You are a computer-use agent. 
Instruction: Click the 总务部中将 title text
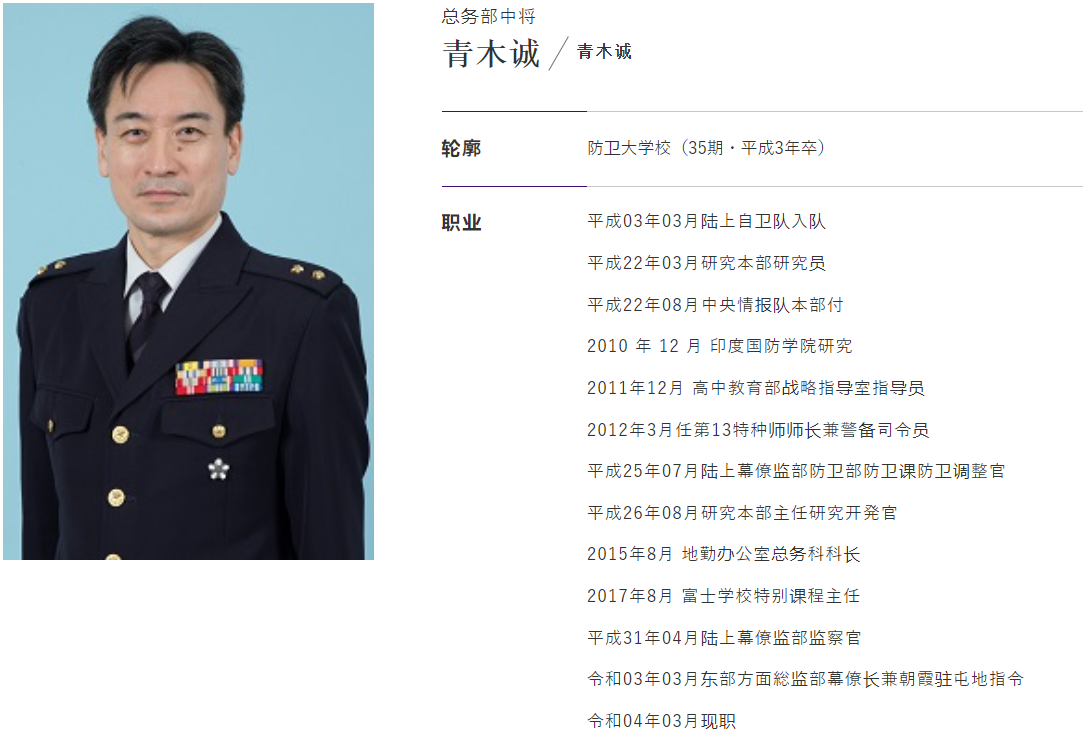(x=489, y=17)
